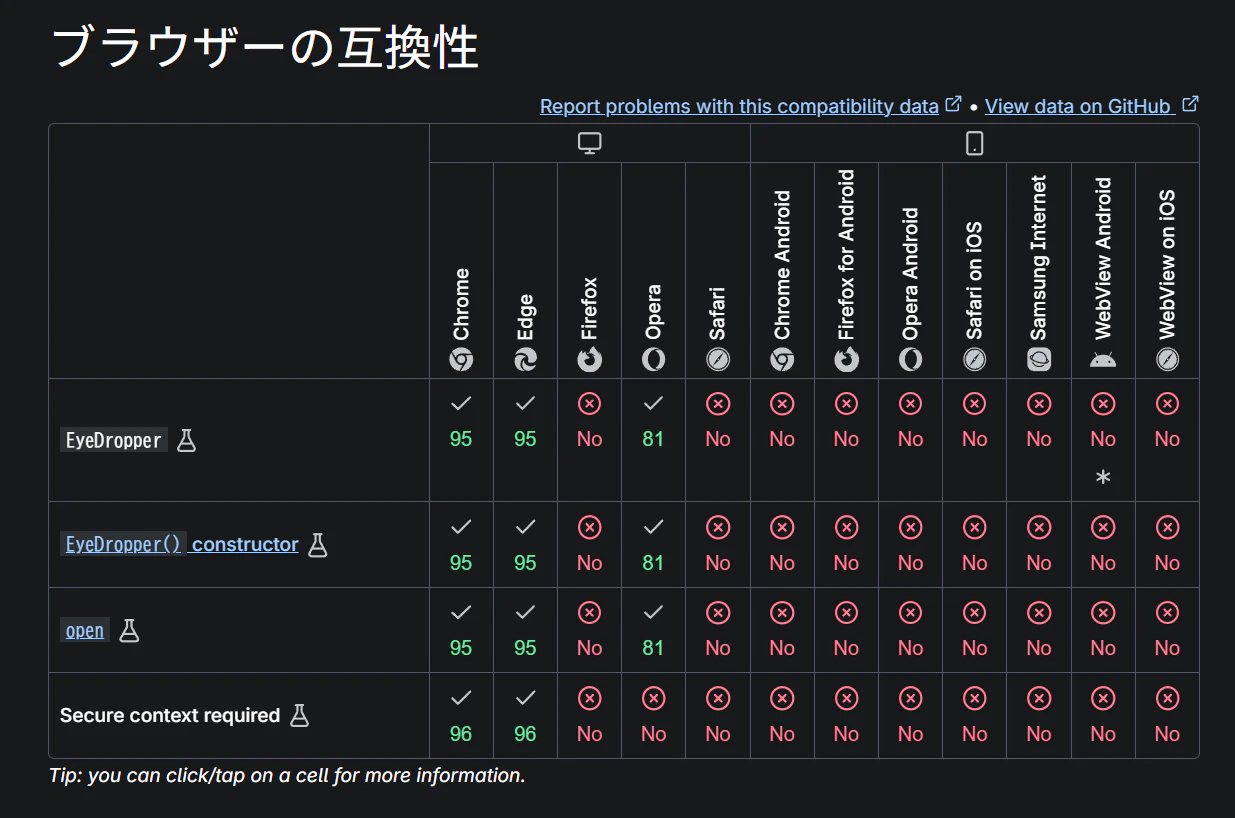Expand WebView Android No cell with asterisk
This screenshot has height=818, width=1235.
[1103, 440]
